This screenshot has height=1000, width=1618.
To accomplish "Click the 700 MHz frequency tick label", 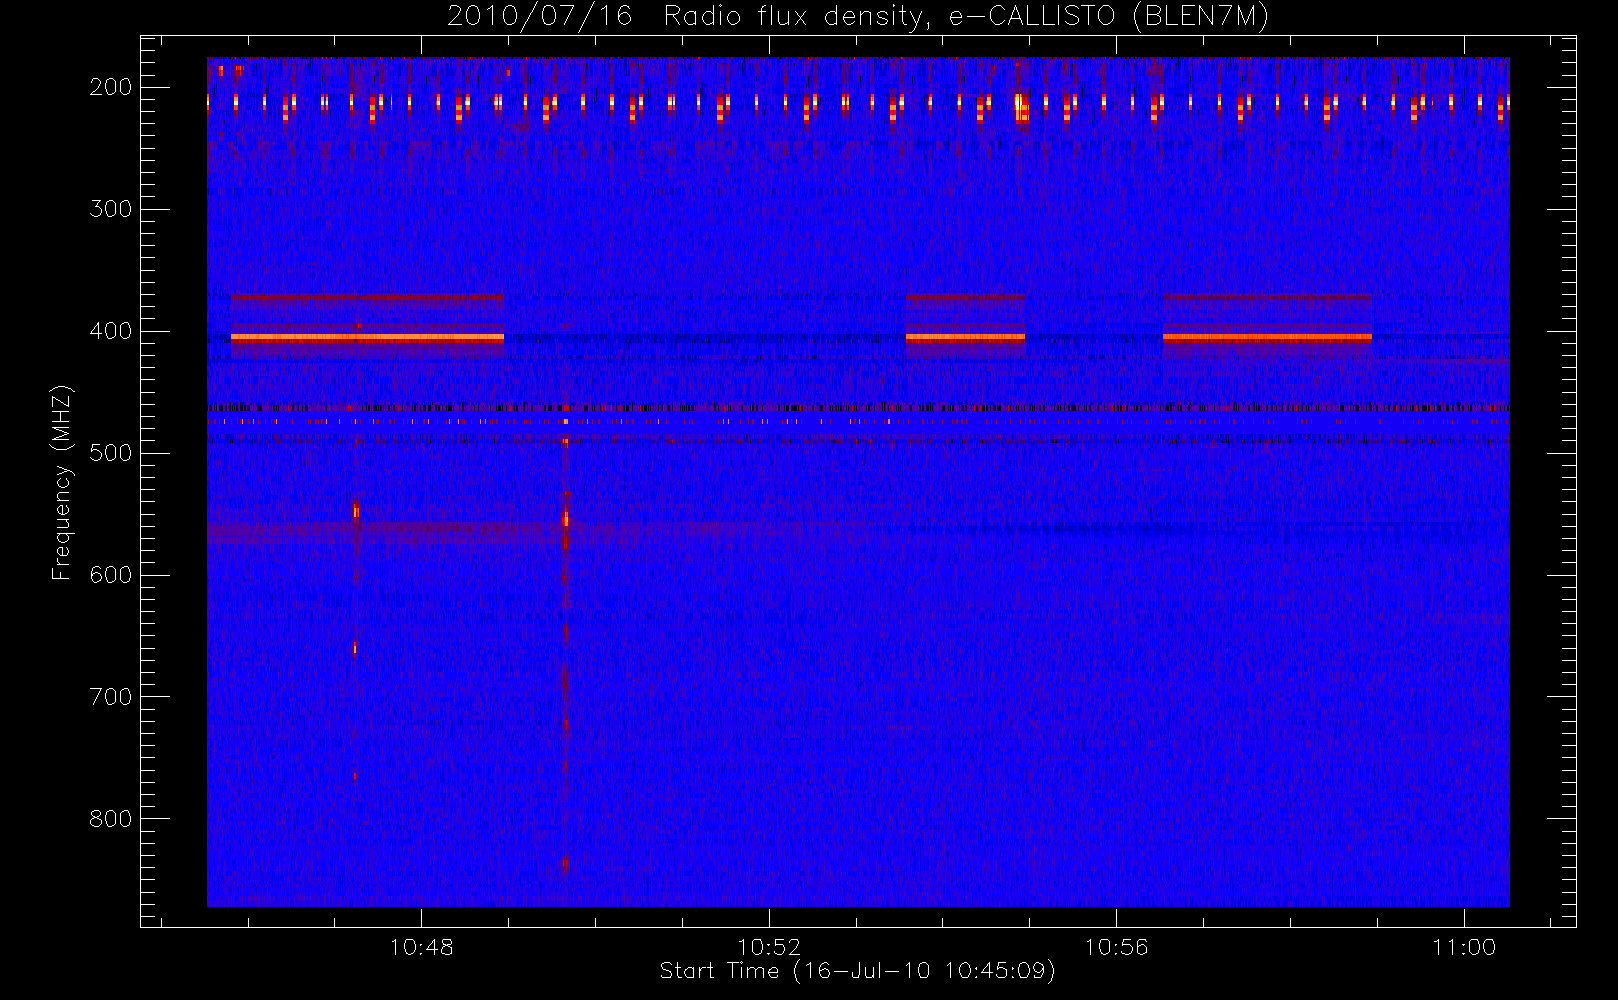I will click(111, 697).
